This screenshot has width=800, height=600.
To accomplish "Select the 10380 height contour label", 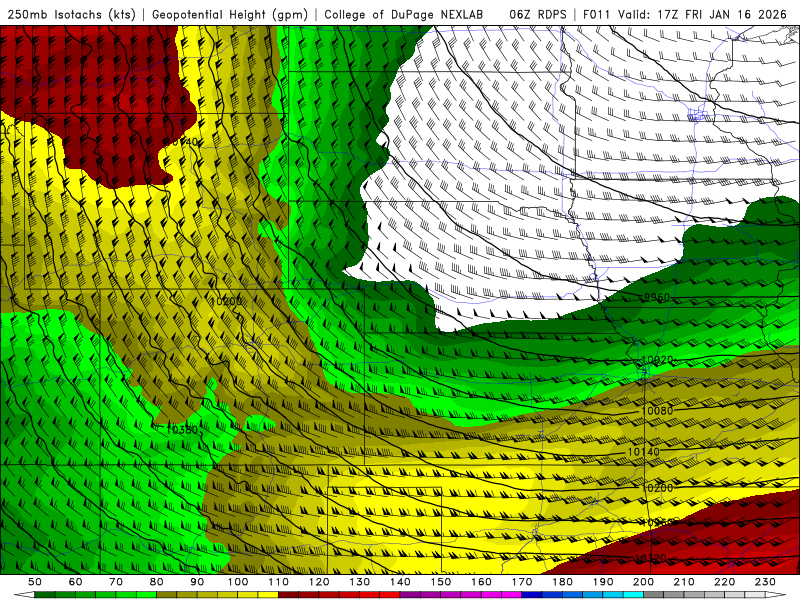I will (182, 430).
